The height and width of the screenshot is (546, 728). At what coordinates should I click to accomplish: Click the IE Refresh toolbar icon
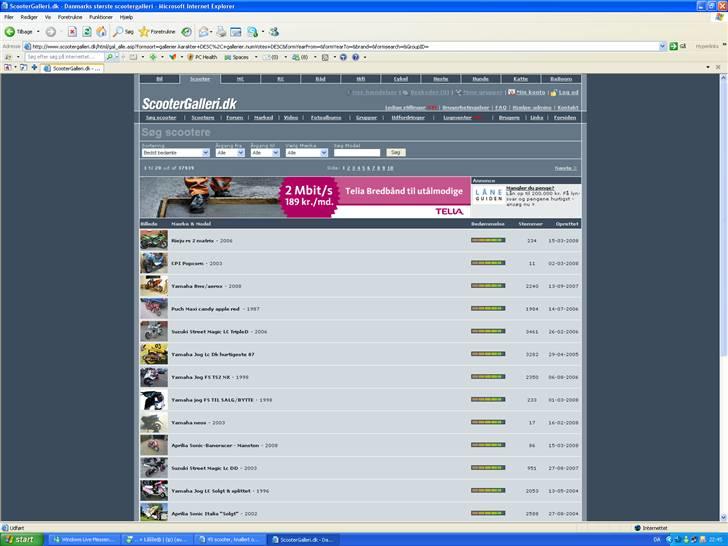87,32
